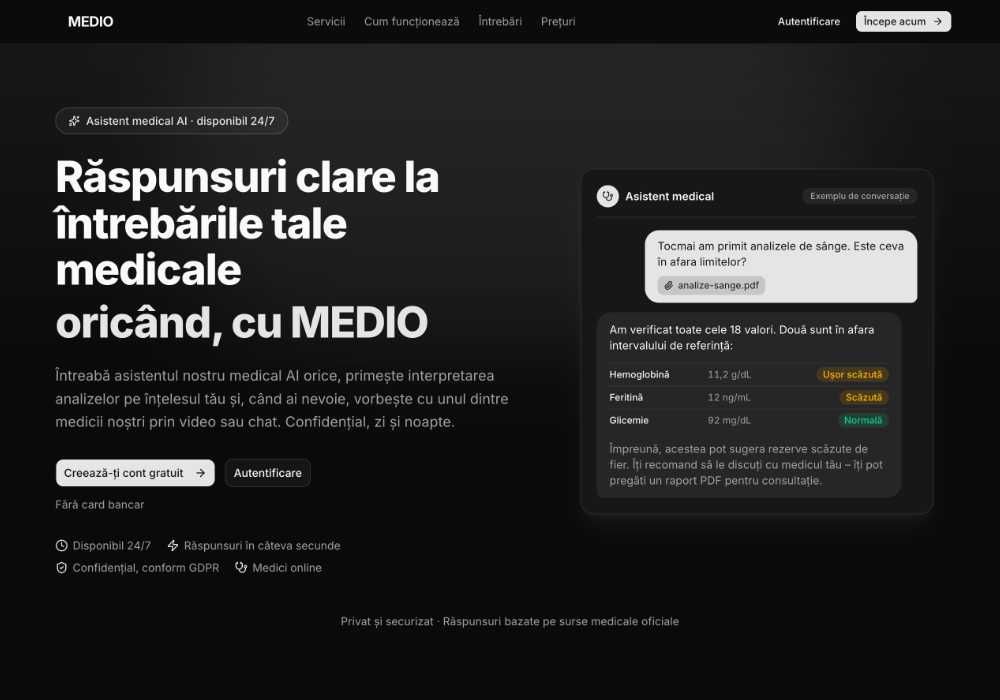Click the arrow icon in Începe acum
The width and height of the screenshot is (1000, 700).
(x=938, y=22)
